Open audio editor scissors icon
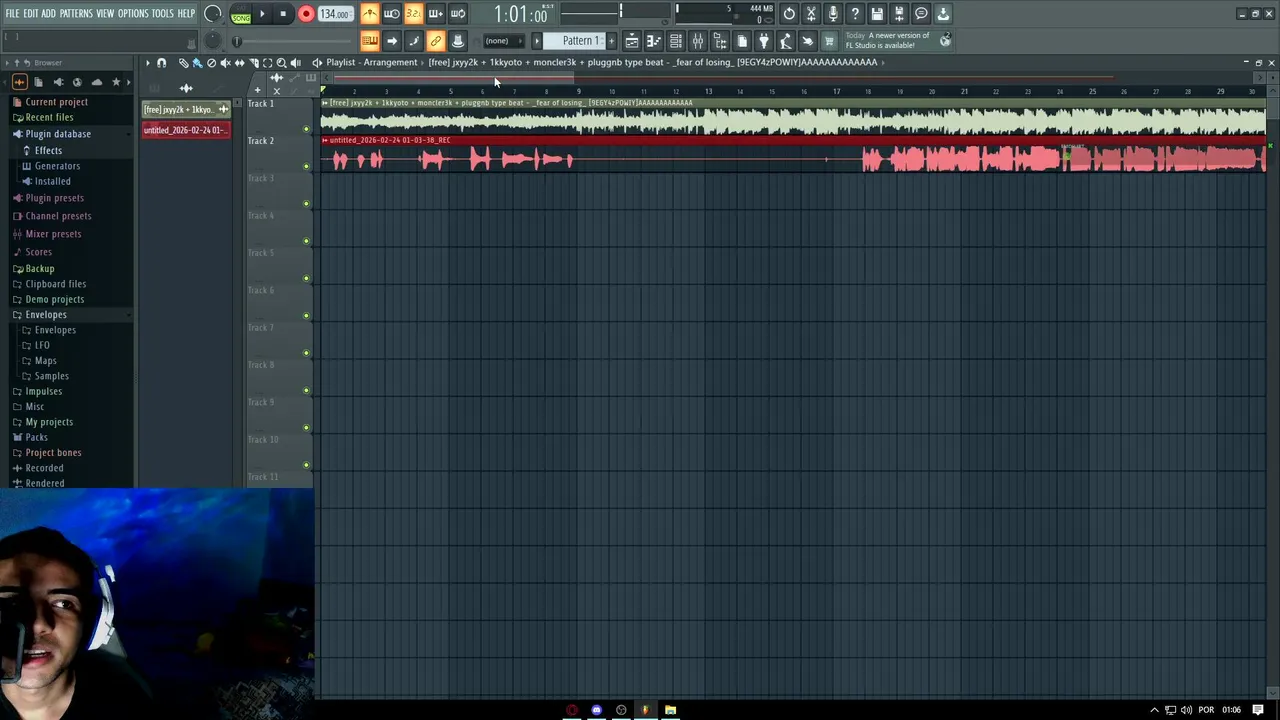This screenshot has width=1280, height=720. coord(810,14)
